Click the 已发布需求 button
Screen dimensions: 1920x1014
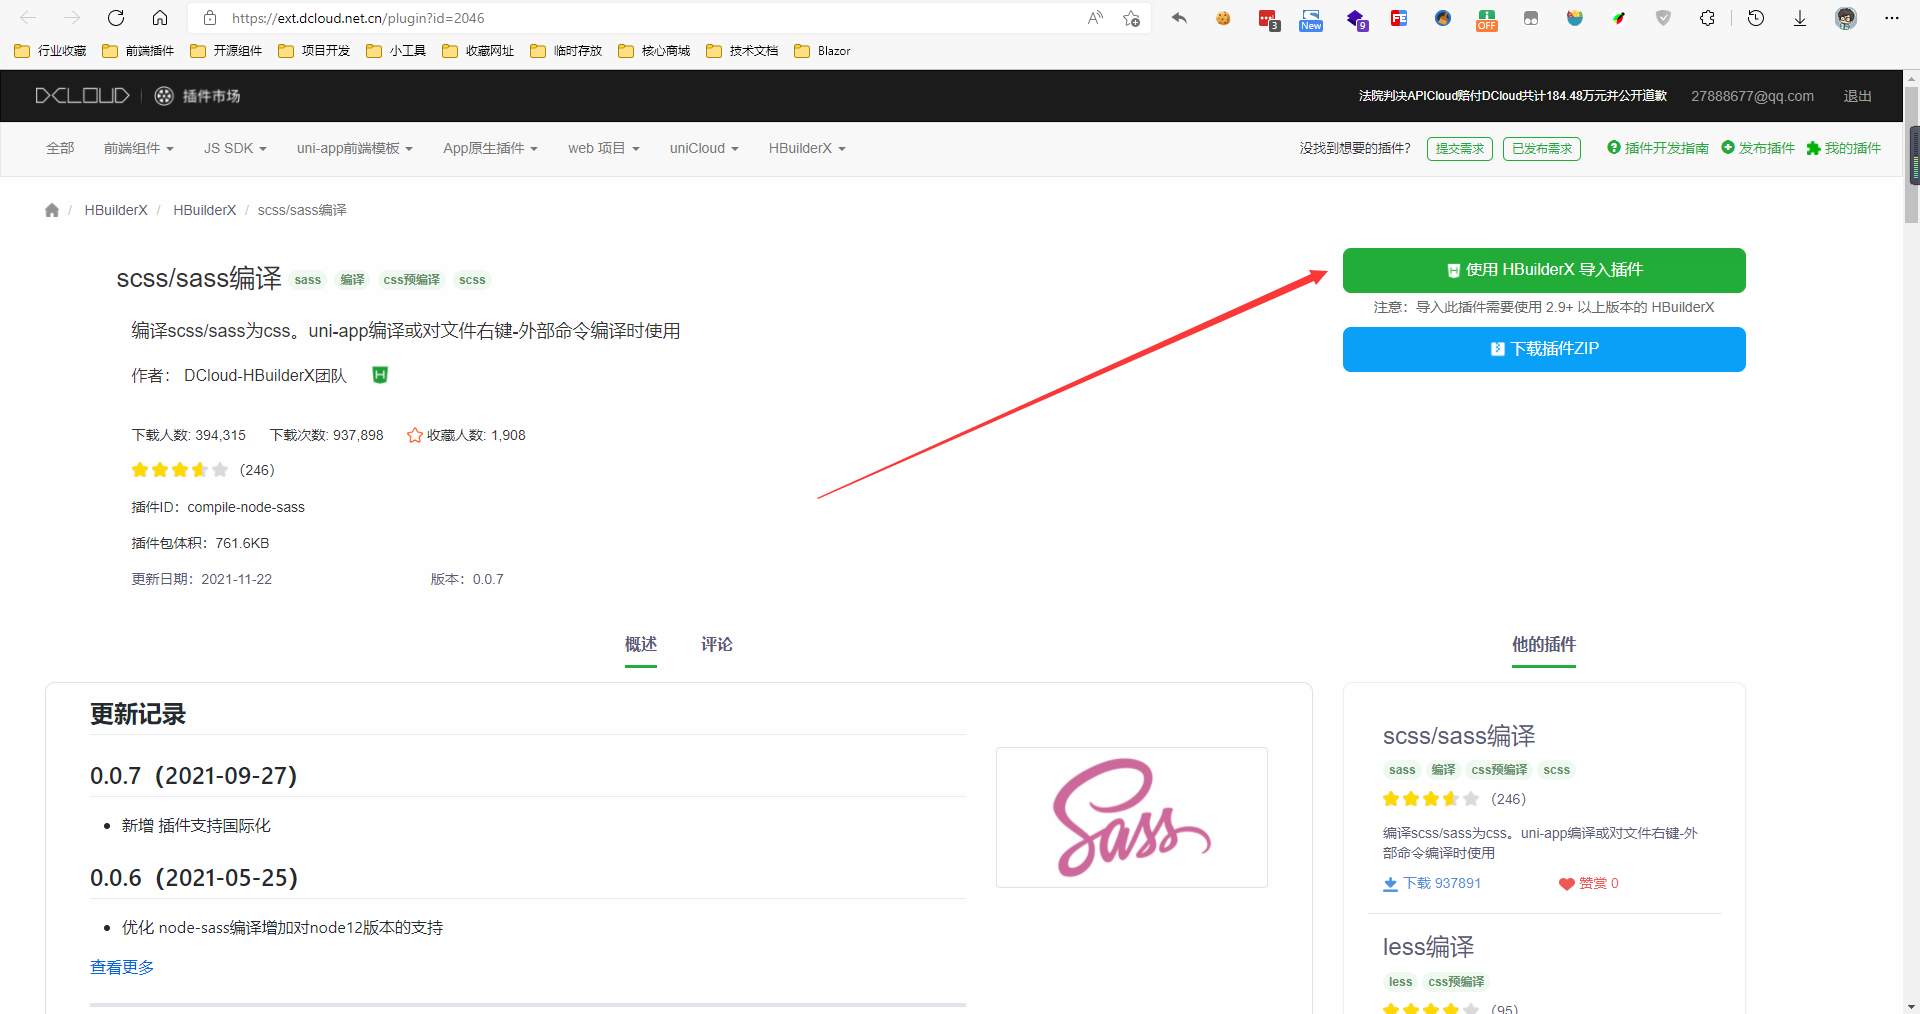1542,149
